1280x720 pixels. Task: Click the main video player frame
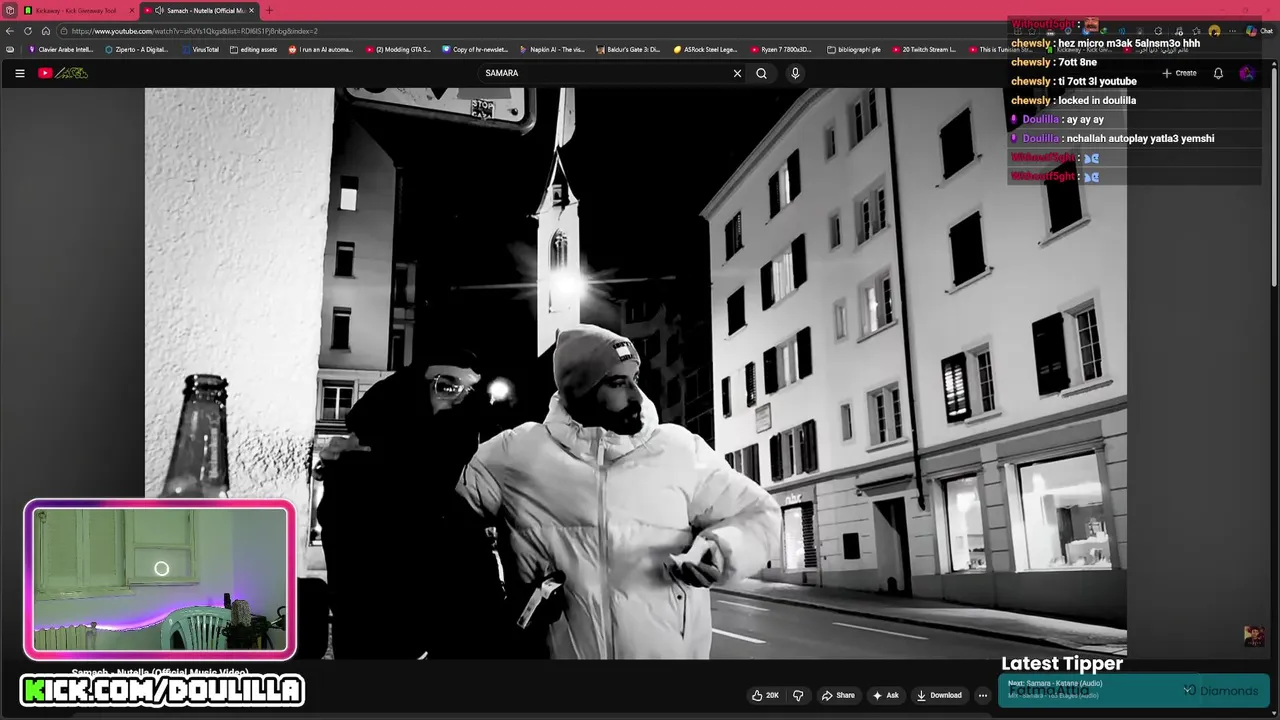[x=635, y=373]
